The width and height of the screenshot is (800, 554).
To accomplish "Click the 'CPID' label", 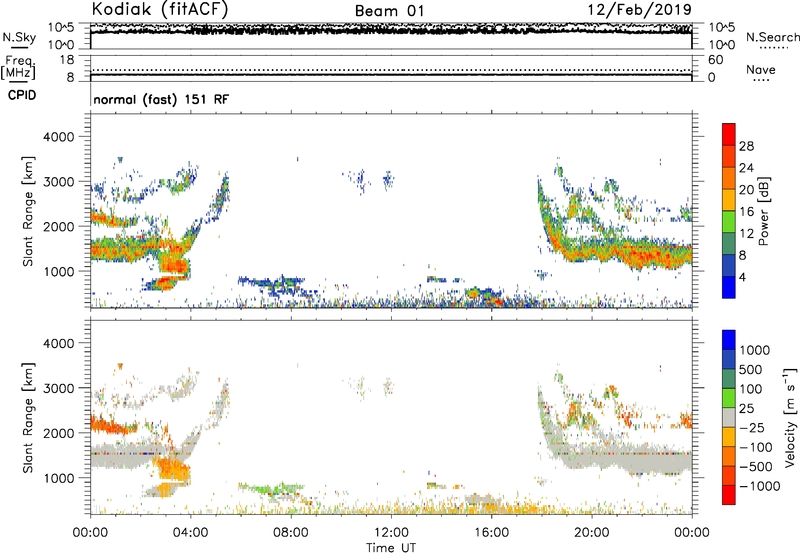I will click(22, 95).
